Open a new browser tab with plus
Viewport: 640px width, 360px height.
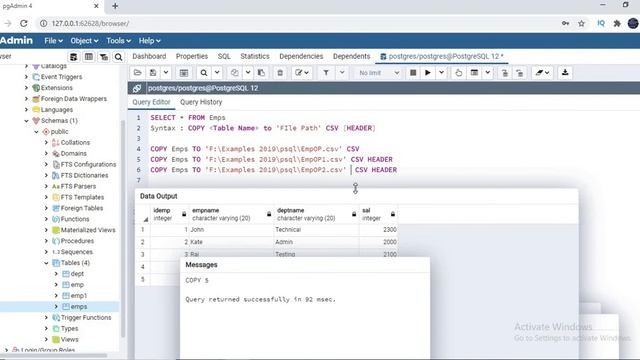point(115,6)
